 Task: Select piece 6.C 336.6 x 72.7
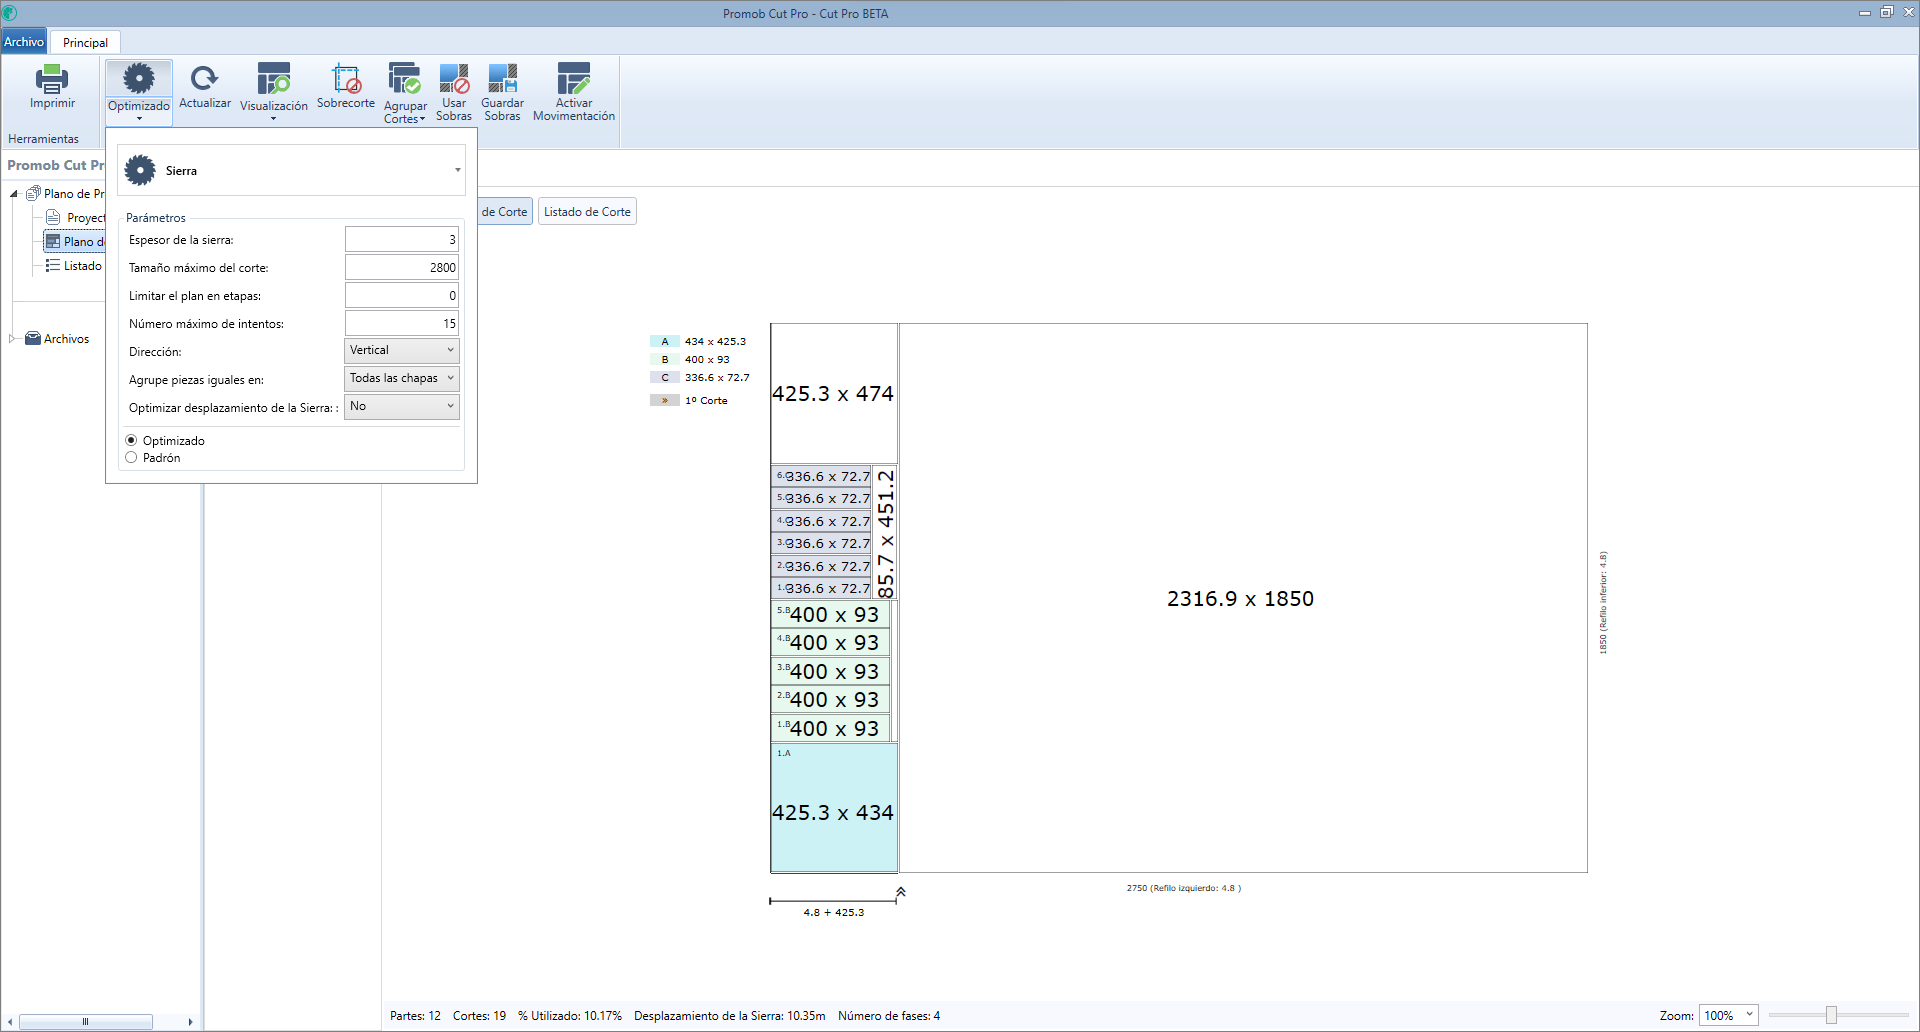coord(821,476)
